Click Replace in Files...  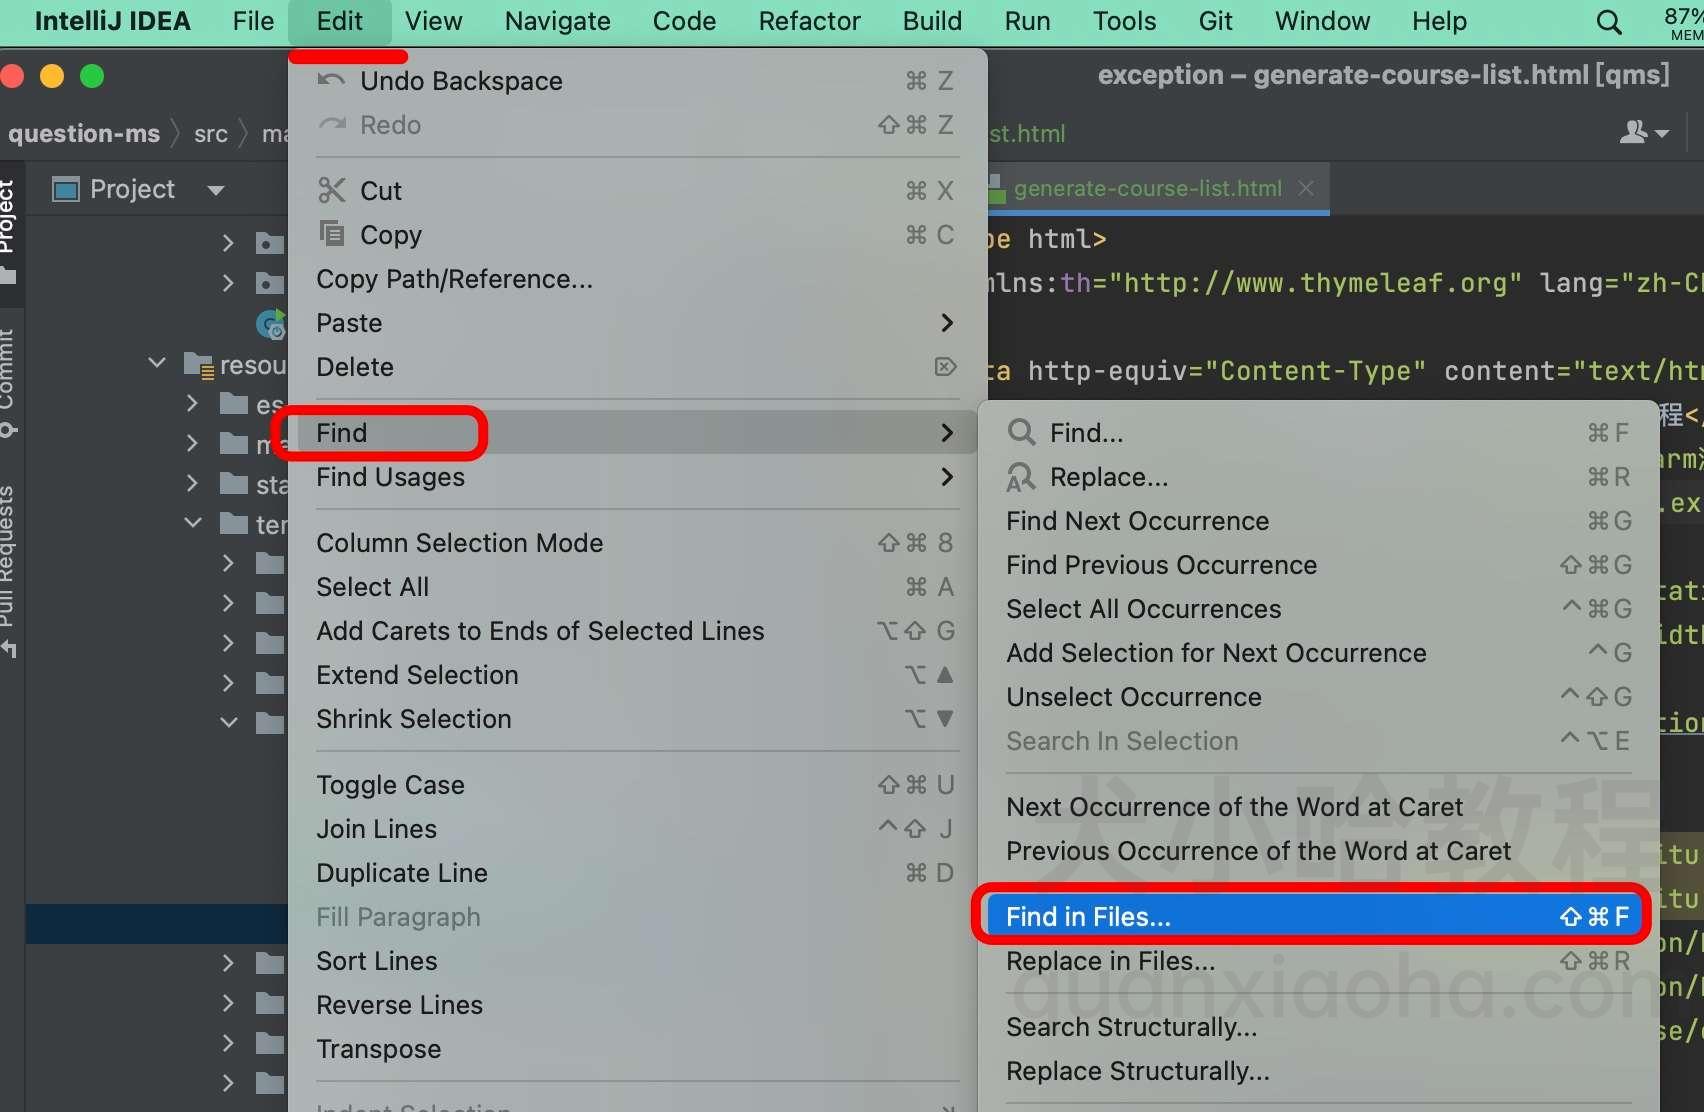(x=1318, y=961)
